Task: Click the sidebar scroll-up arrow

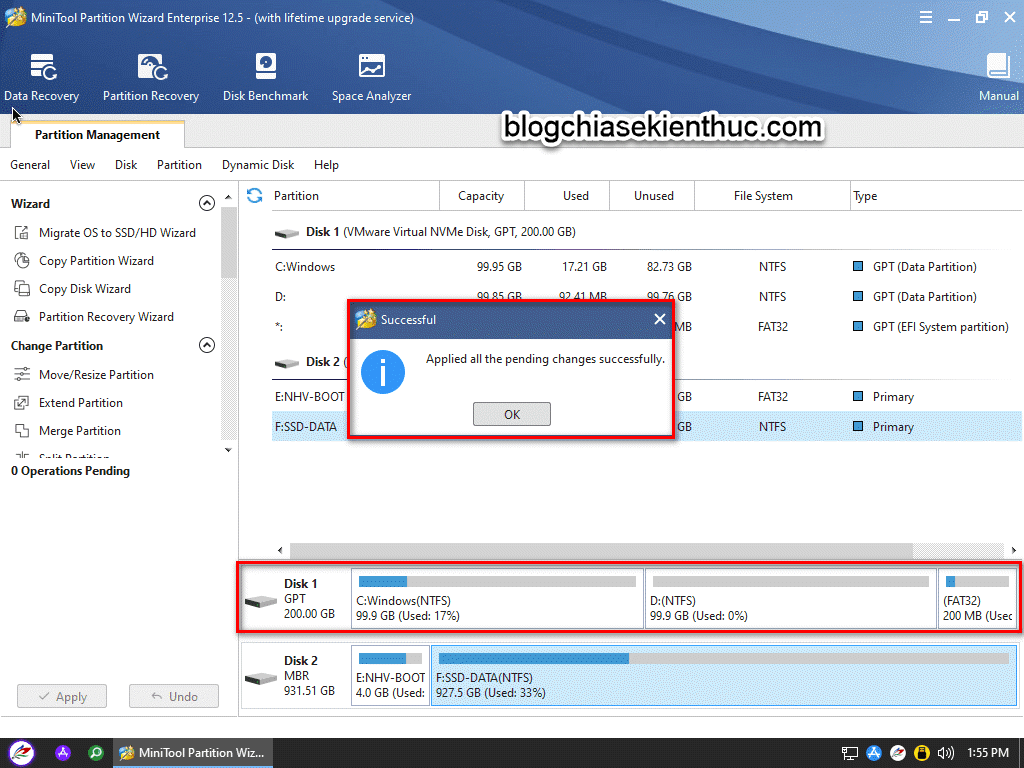Action: click(x=228, y=197)
